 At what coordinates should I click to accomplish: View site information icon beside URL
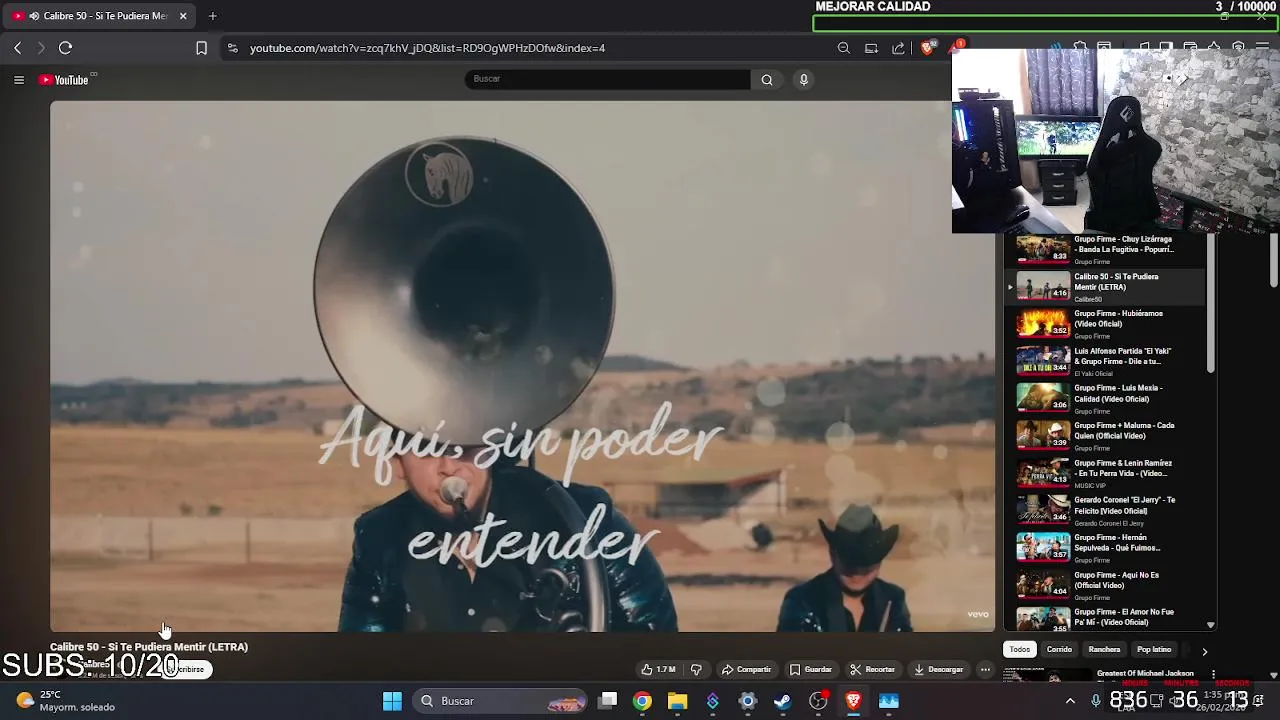[x=232, y=48]
